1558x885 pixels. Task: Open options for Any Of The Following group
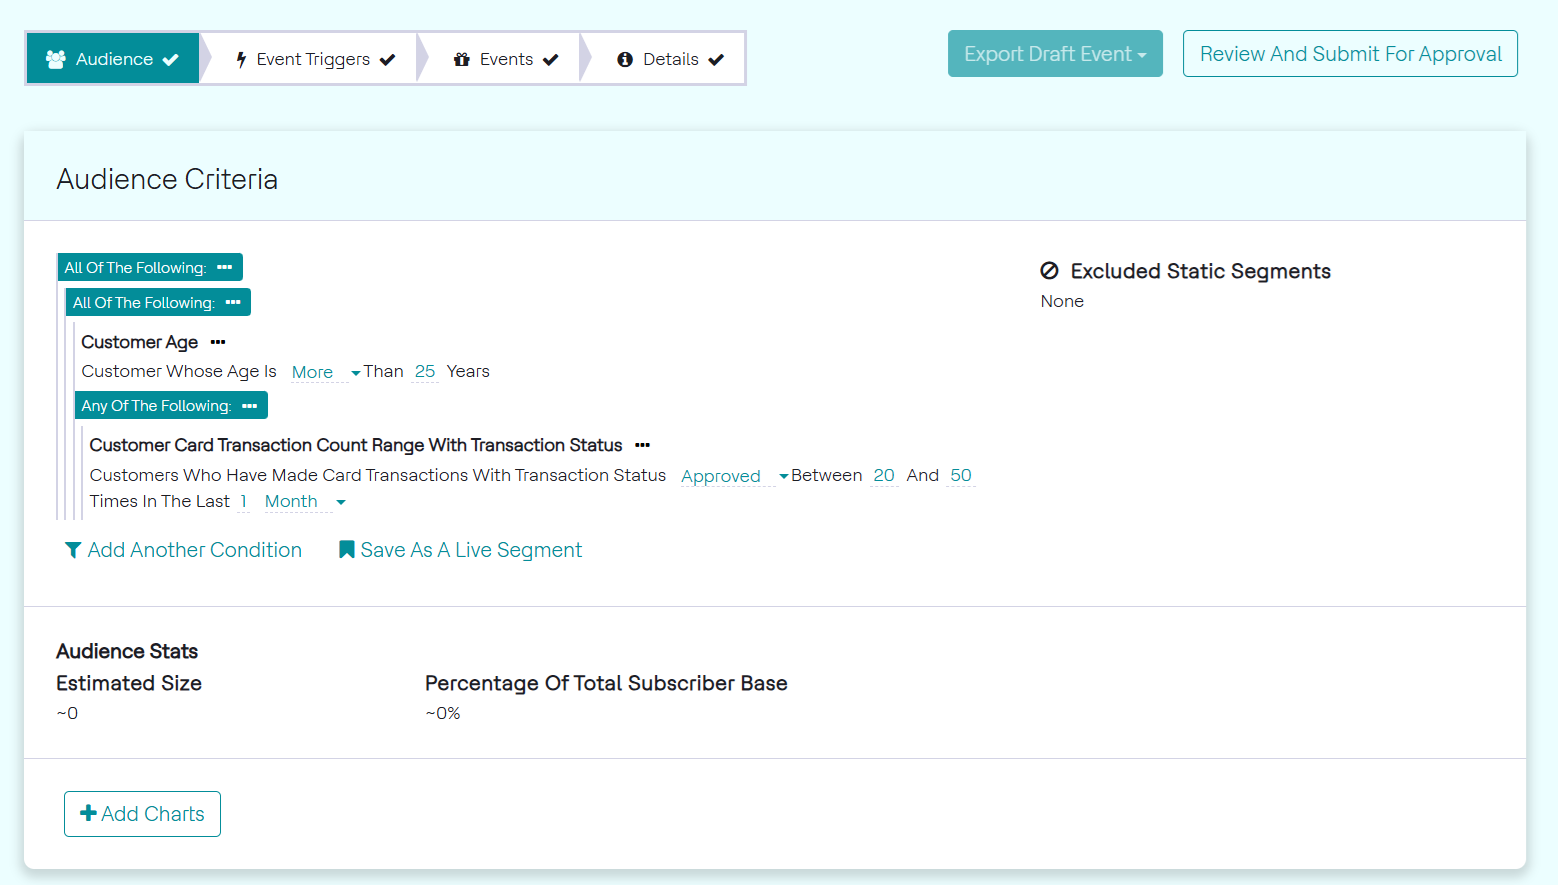tap(250, 406)
